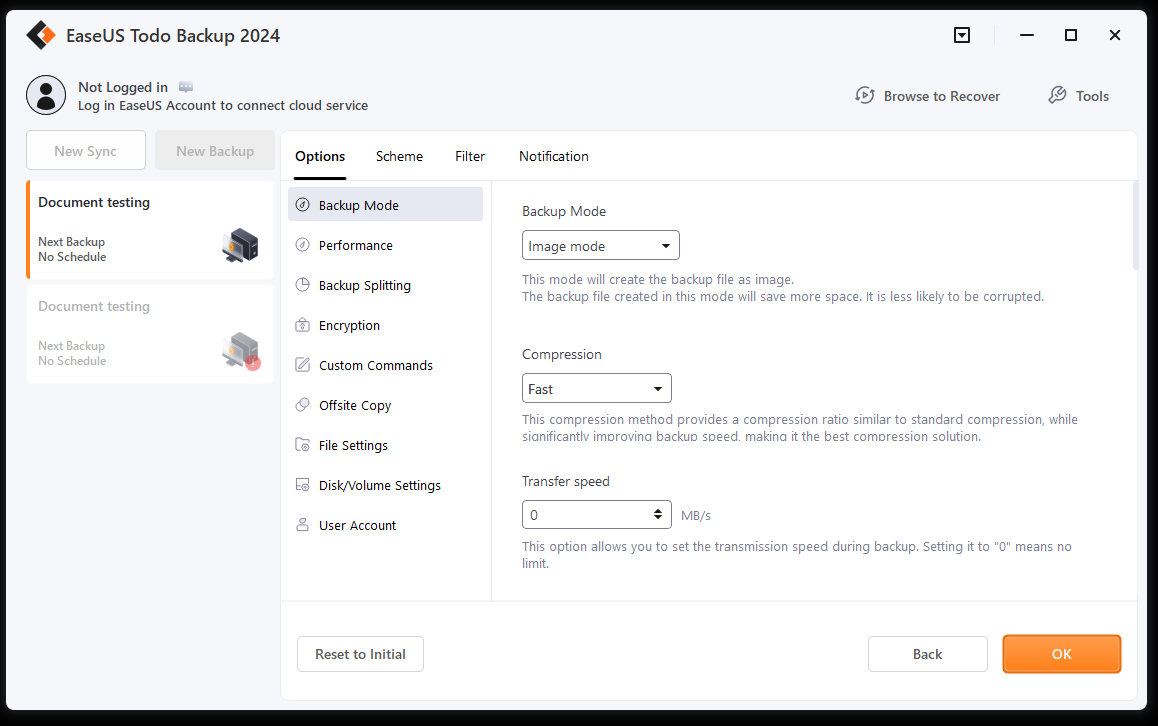Click Log in EaseUS Account link text

point(223,105)
